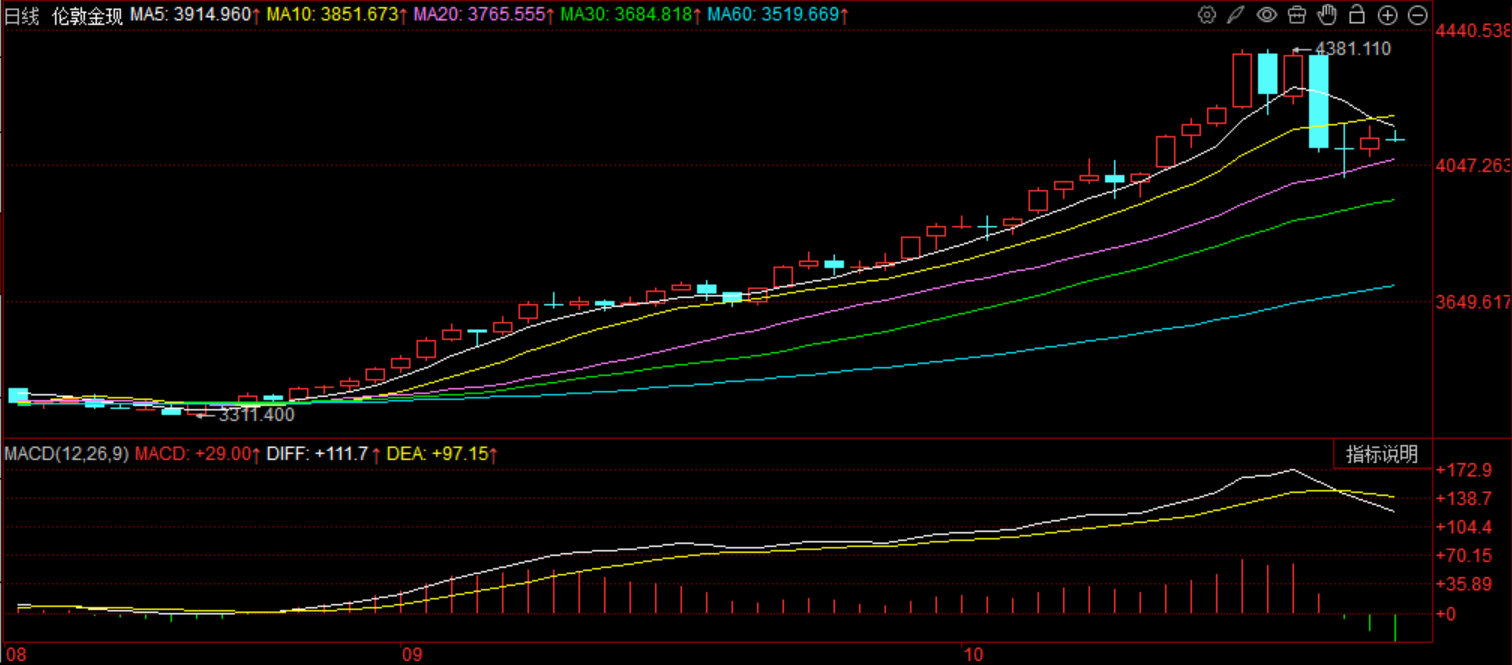
Task: Click the +0 MACD axis value
Action: (1447, 613)
